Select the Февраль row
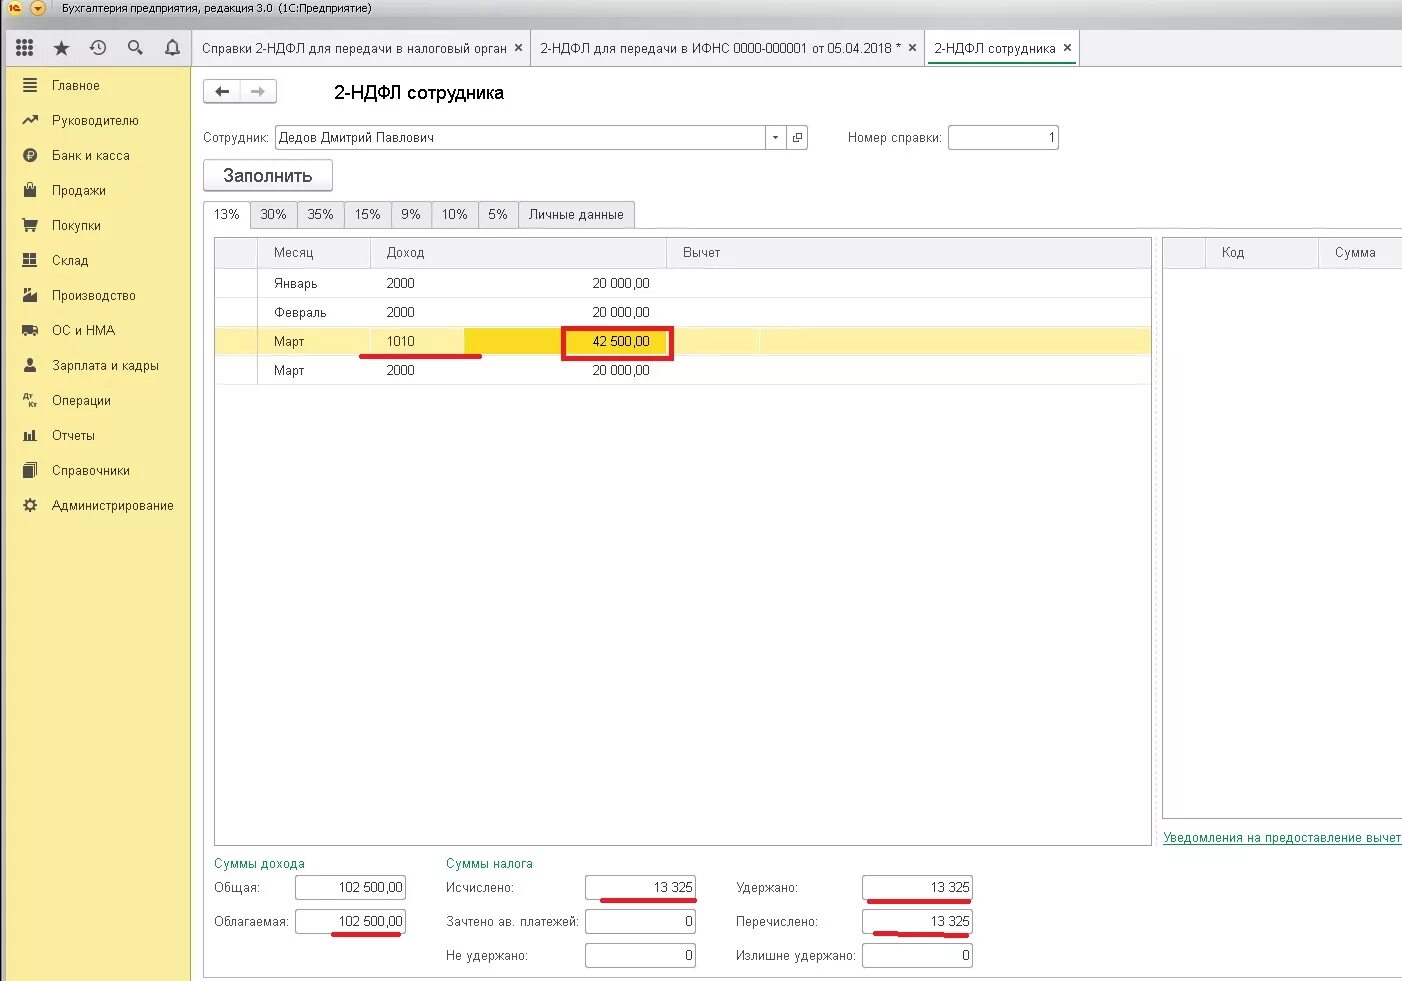Screen dimensions: 1402x981 coord(682,312)
